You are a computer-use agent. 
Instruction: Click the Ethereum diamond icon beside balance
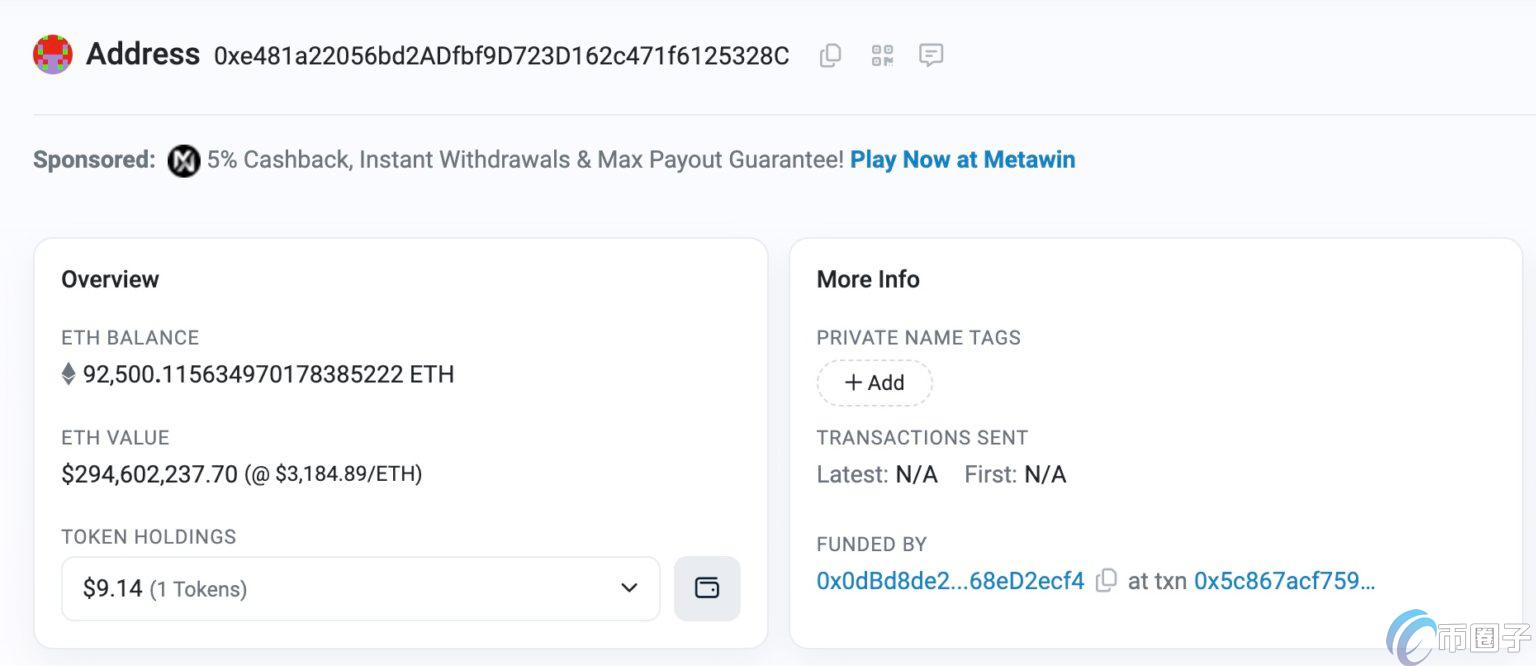69,375
